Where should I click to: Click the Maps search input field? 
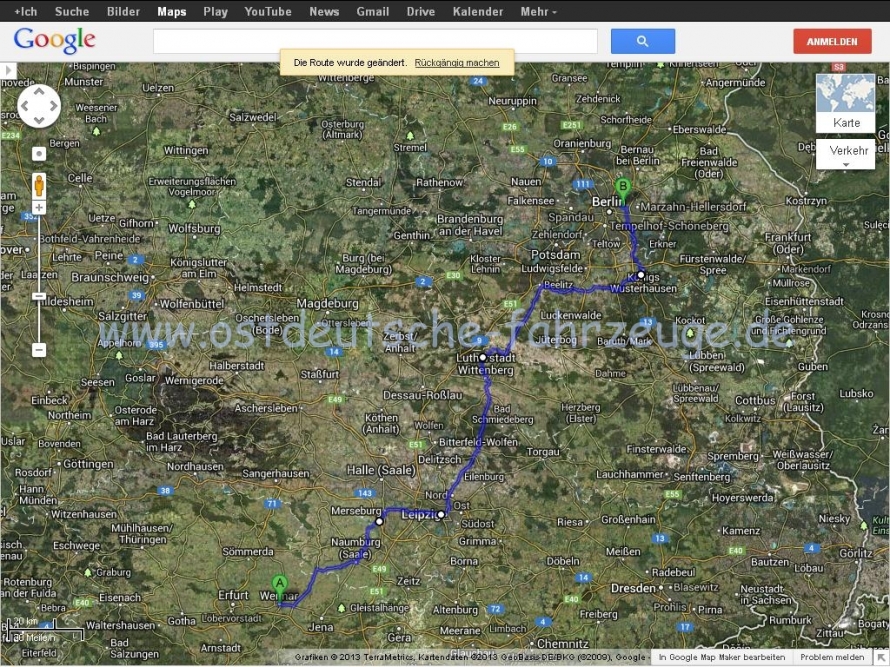click(x=375, y=41)
